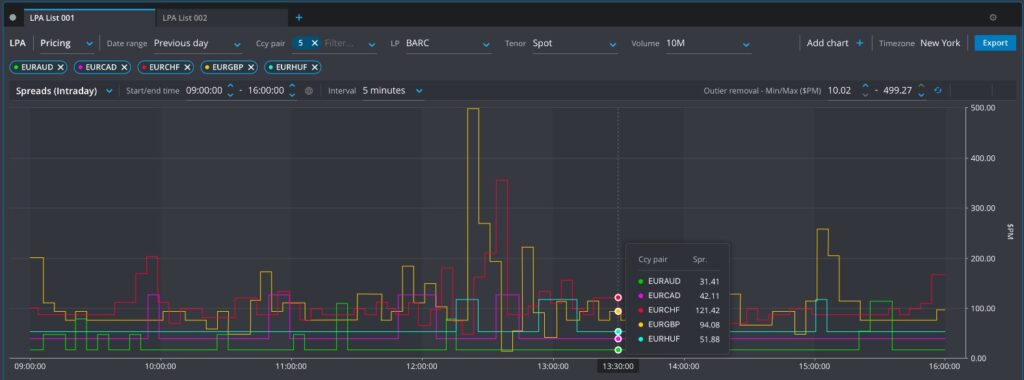This screenshot has height=380, width=1024.
Task: Click the 121.42 EURCHF spread value
Action: pos(707,310)
